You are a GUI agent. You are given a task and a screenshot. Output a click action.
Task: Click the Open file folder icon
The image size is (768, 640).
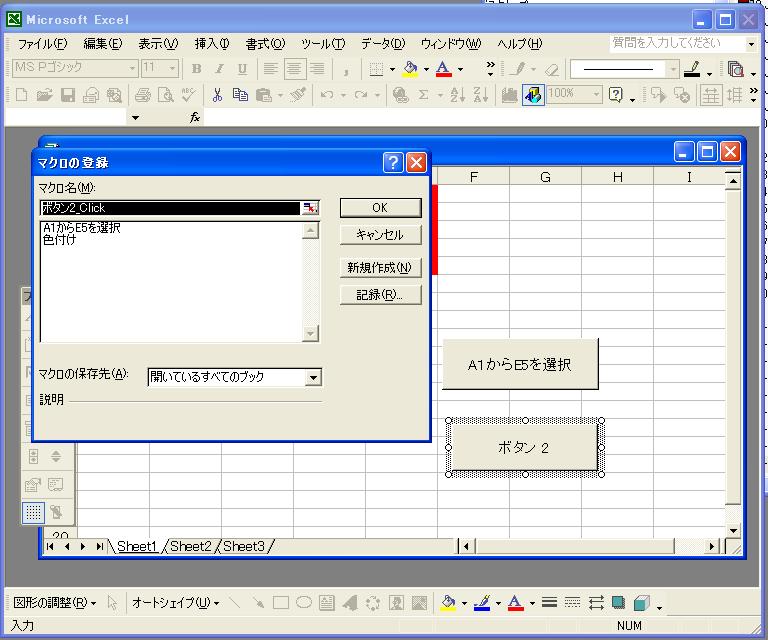point(45,95)
